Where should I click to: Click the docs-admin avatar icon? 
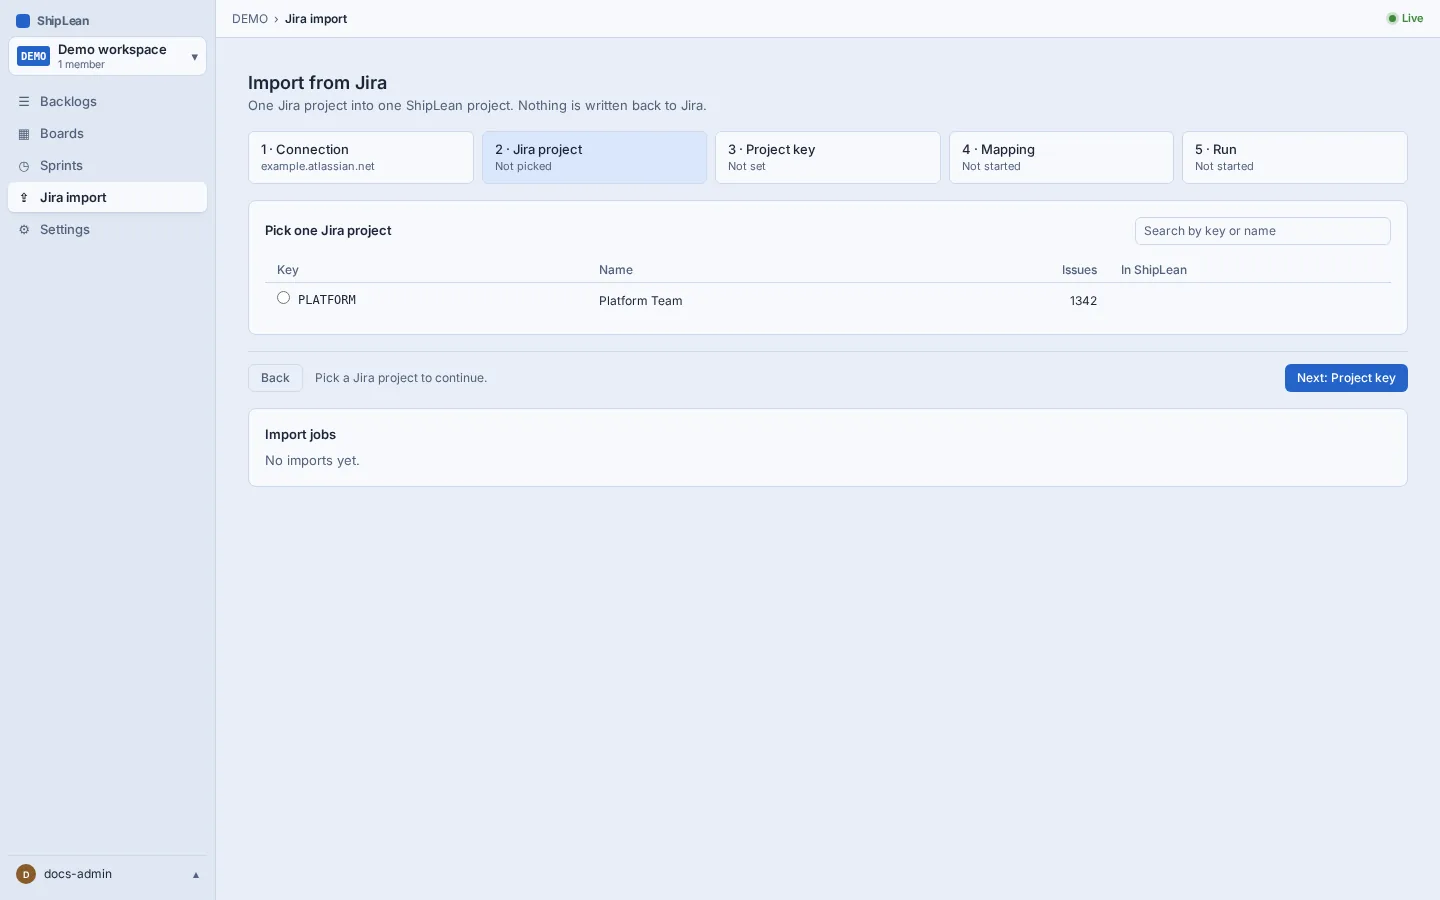26,874
